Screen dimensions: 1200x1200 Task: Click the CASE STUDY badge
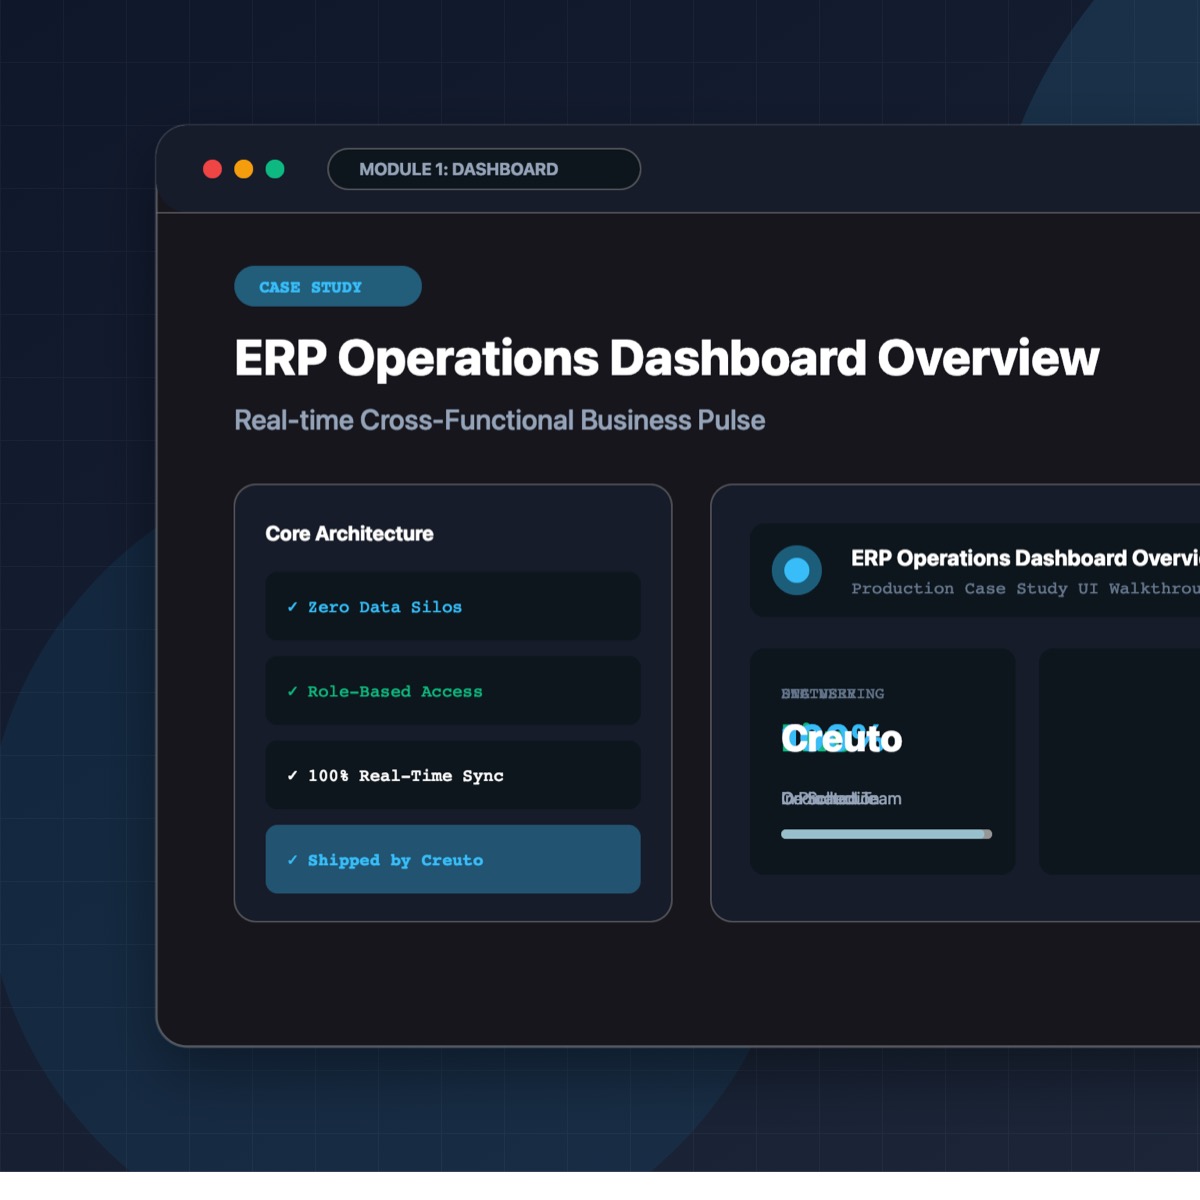tap(328, 287)
